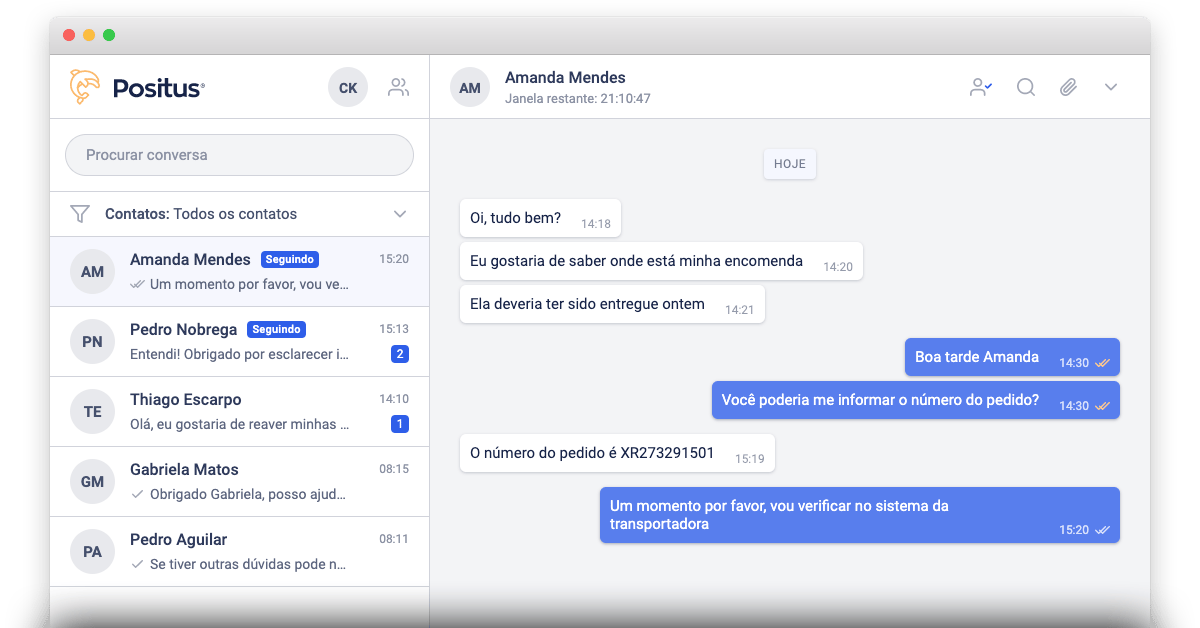Click the HOJE date label
1200x628 pixels.
(790, 164)
